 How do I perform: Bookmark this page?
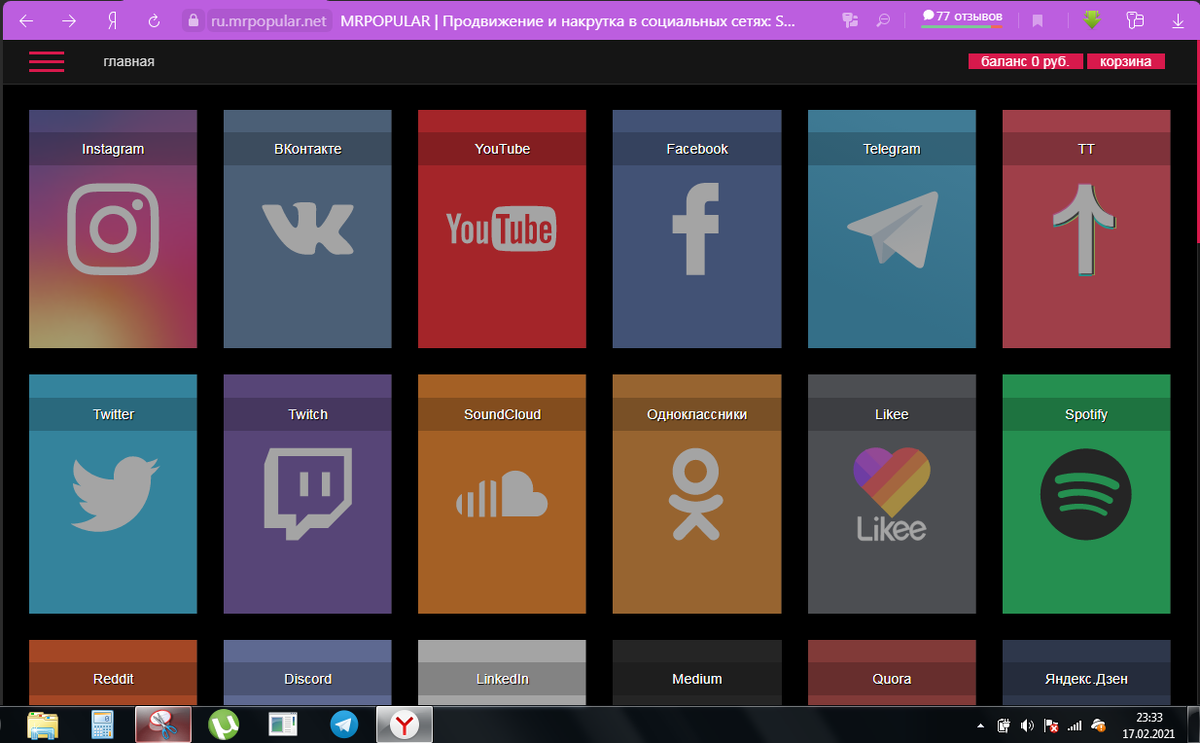coord(1038,20)
